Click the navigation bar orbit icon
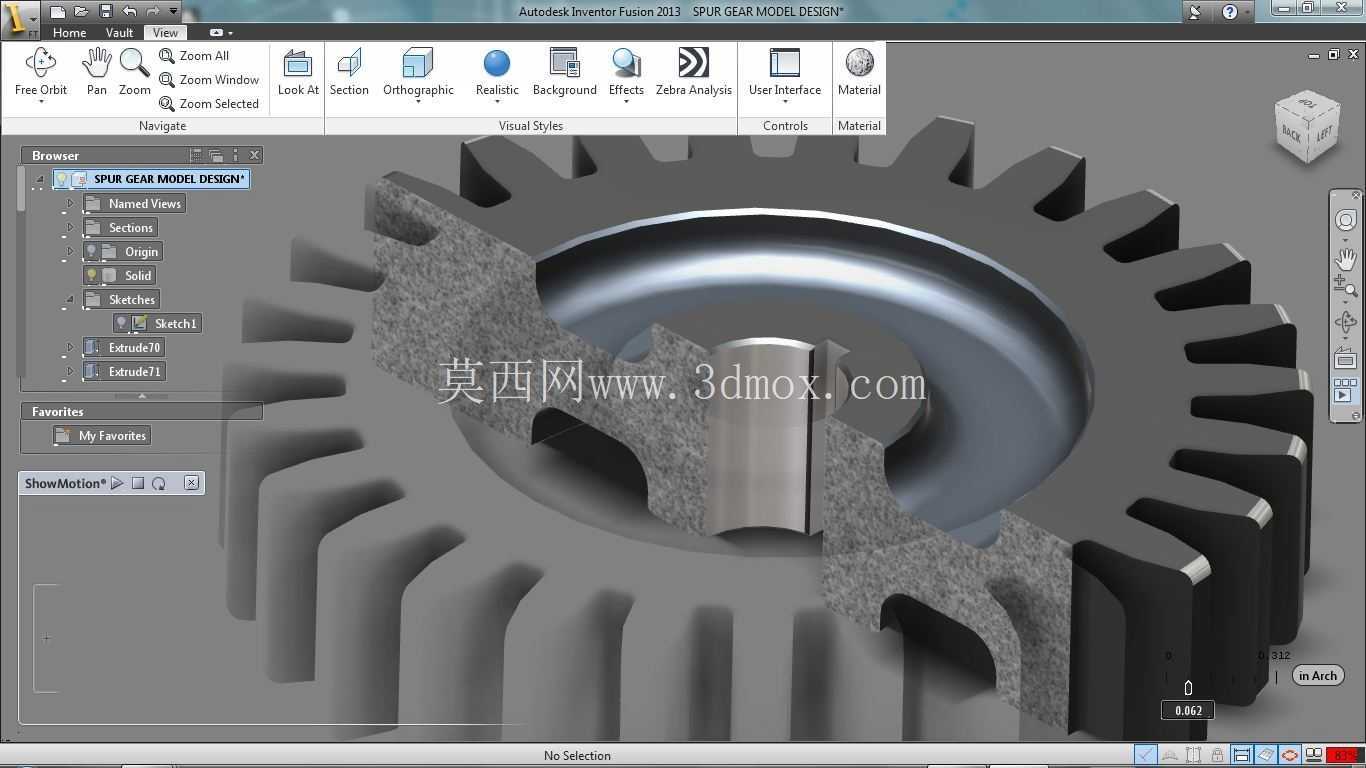This screenshot has width=1366, height=768. tap(1346, 322)
